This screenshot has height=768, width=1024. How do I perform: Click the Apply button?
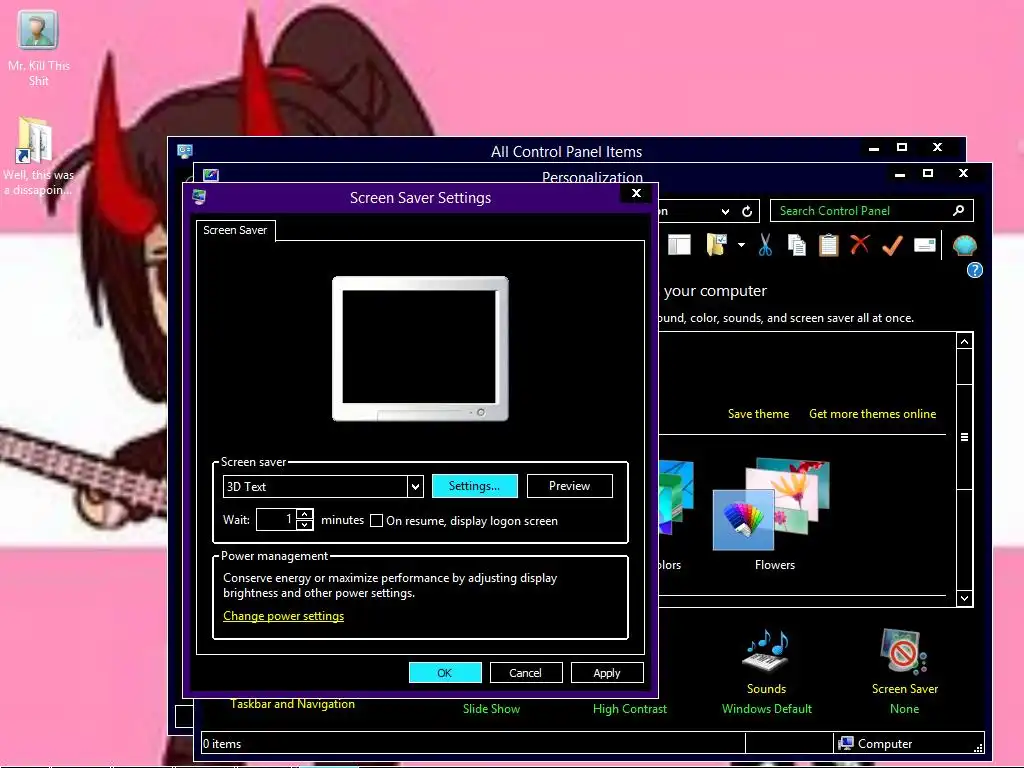click(607, 673)
